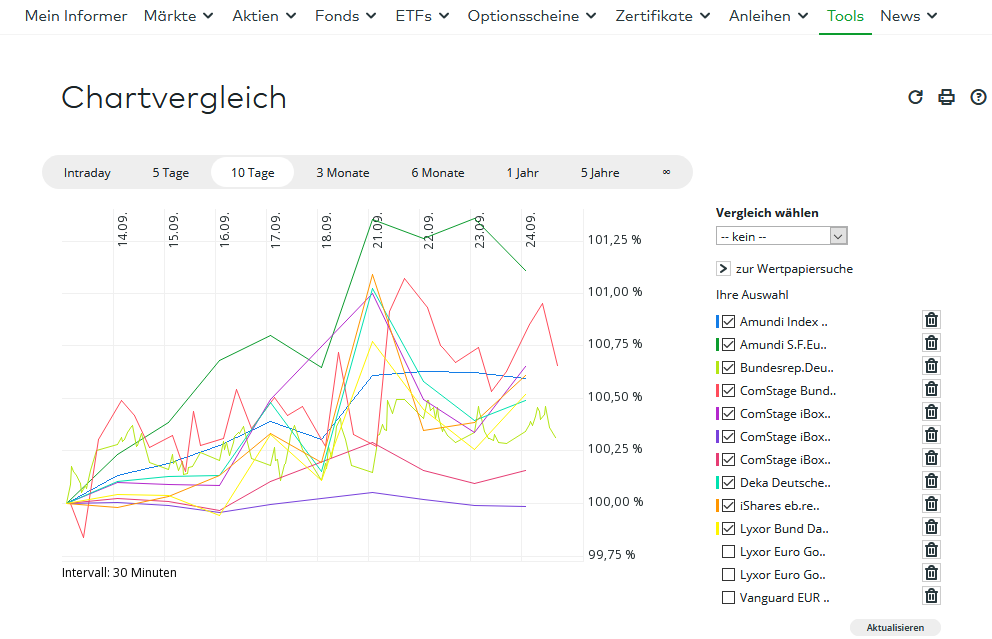Open the print icon

tap(946, 97)
